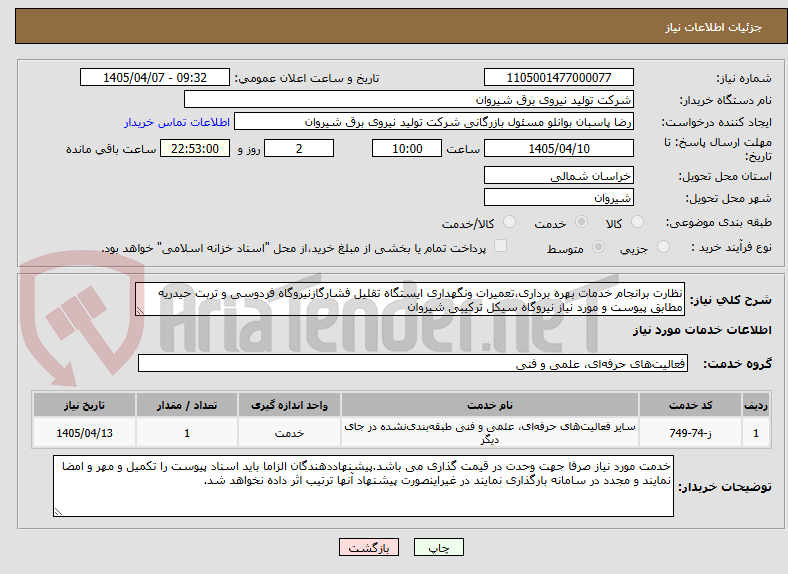Screen dimensions: 788x574
Task: Click the نوع فرآیند خرید label
Action: click(731, 247)
